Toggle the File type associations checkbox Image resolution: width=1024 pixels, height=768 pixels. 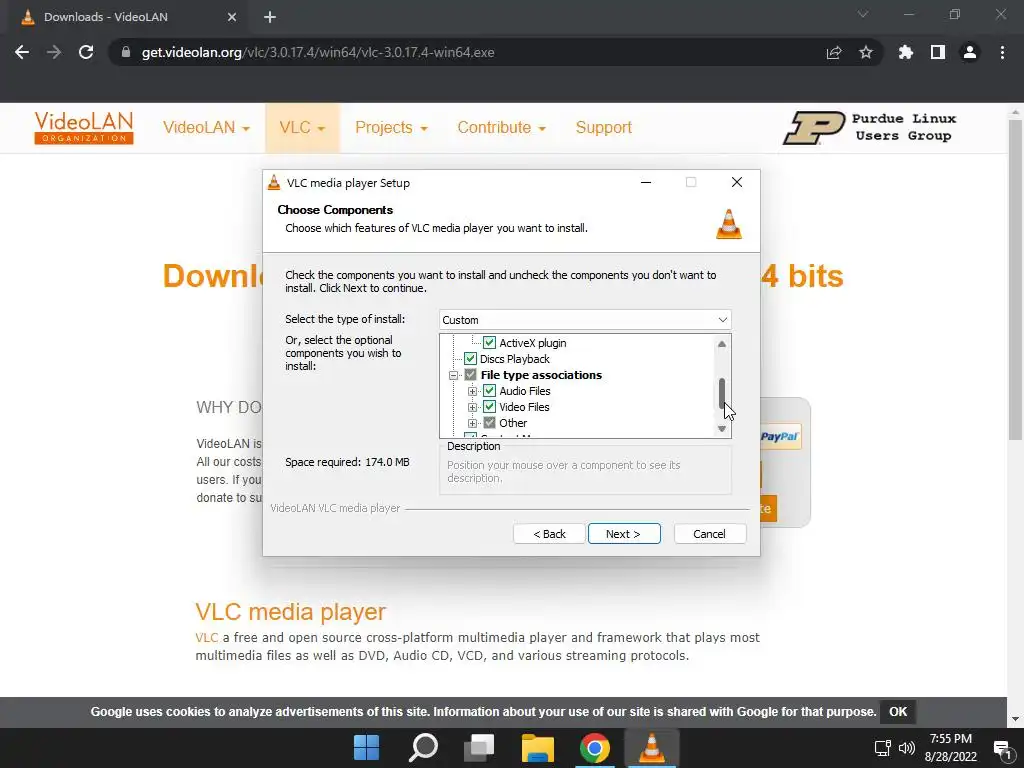tap(470, 375)
